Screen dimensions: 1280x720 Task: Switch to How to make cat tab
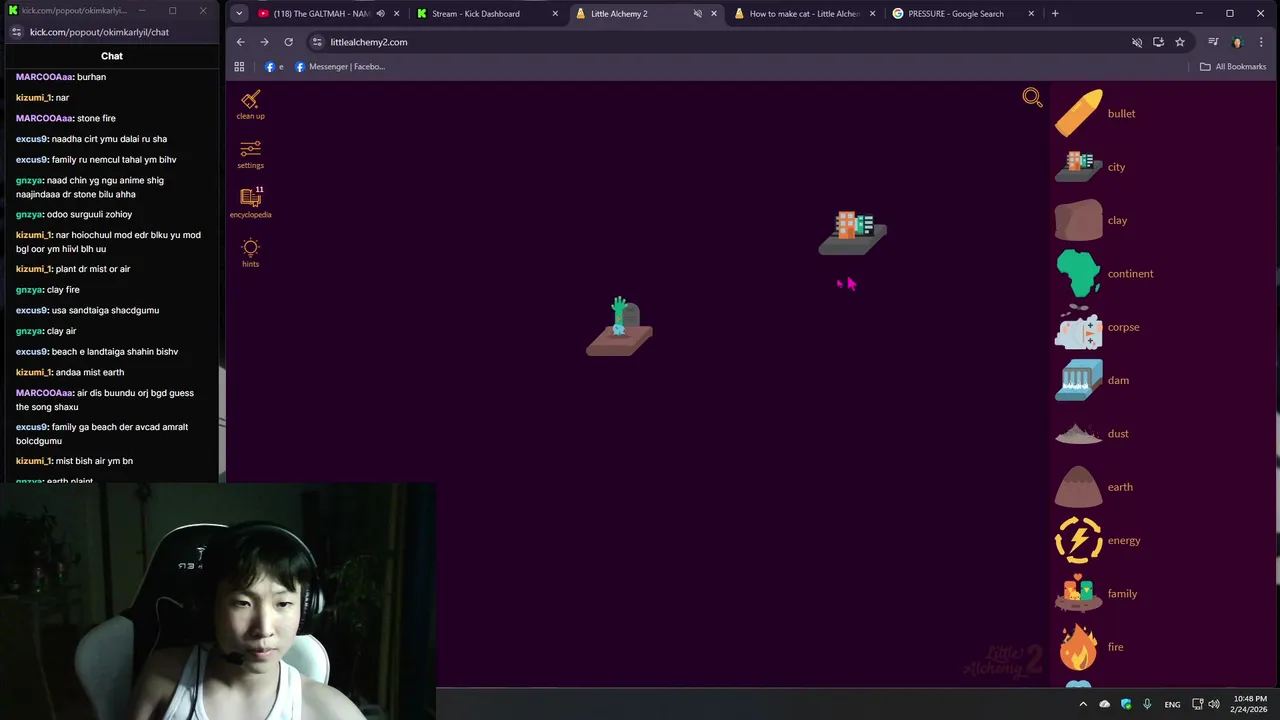(x=805, y=14)
